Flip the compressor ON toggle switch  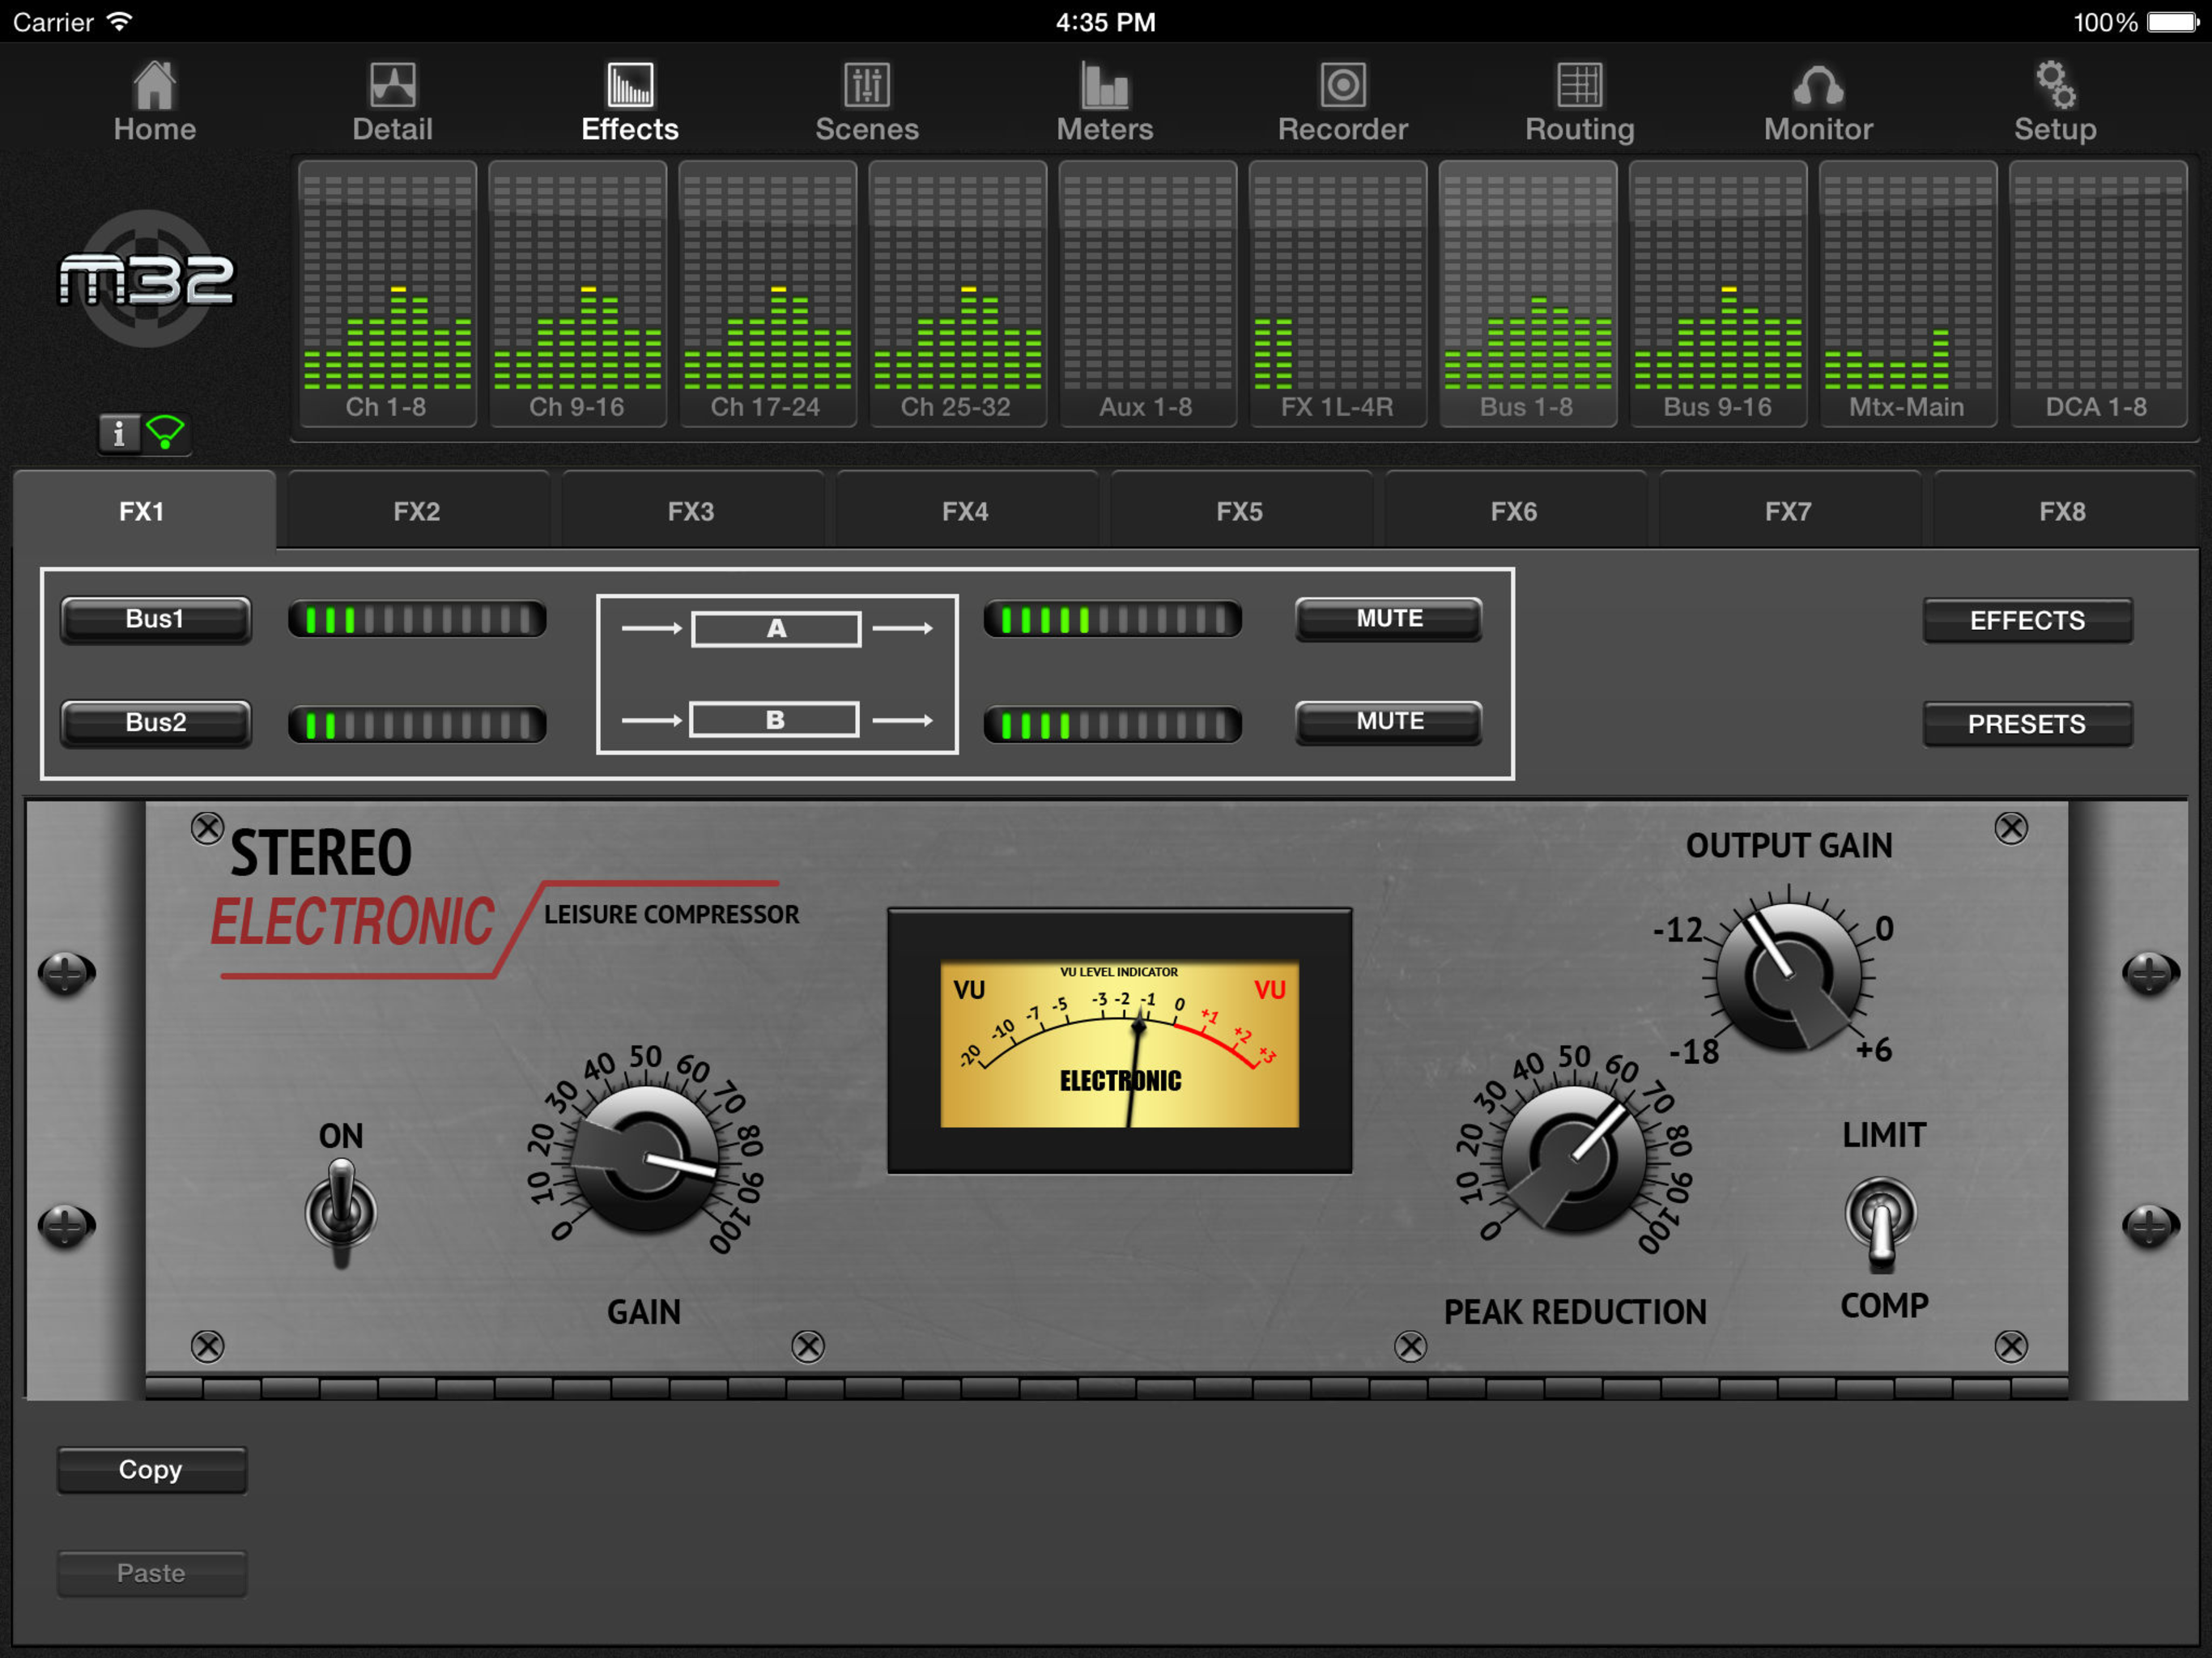tap(341, 1211)
